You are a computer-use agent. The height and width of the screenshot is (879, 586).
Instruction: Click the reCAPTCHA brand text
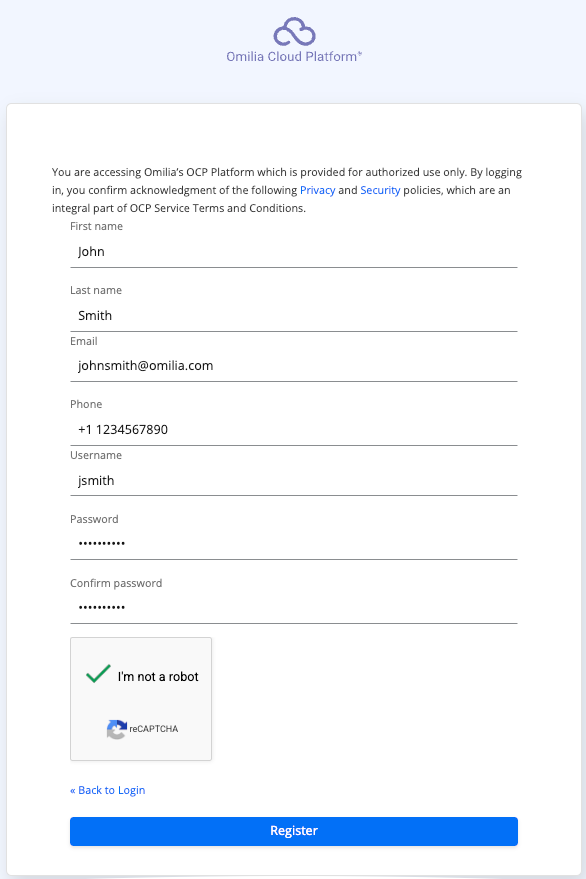(154, 729)
